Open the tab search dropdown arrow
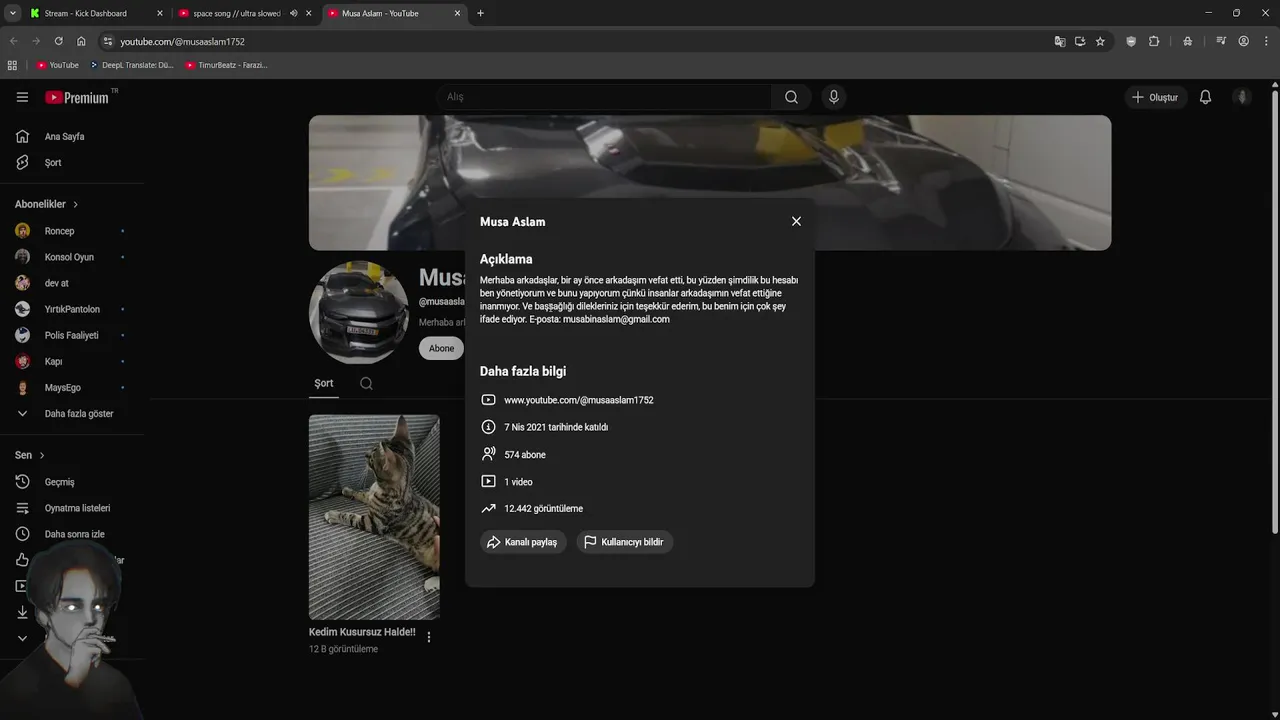This screenshot has height=720, width=1280. pos(12,13)
